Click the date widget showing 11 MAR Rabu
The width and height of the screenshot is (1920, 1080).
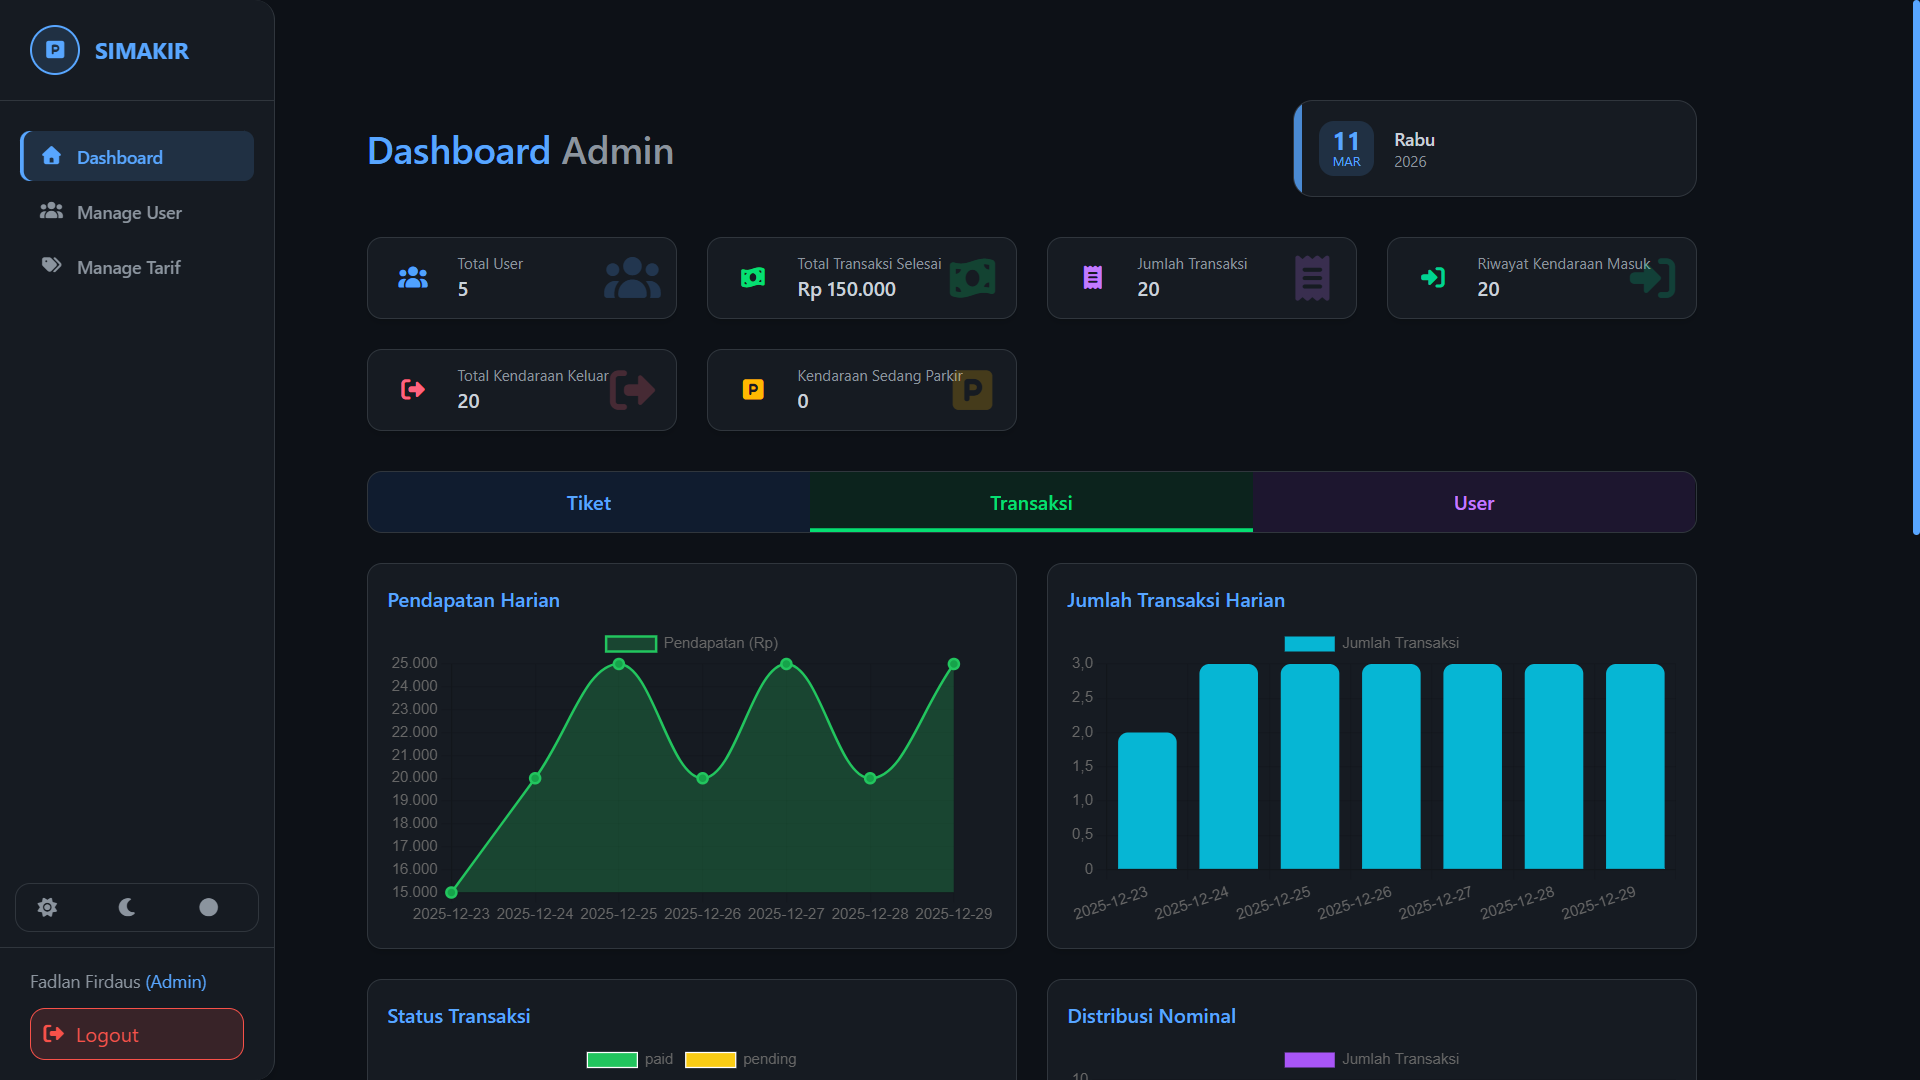coord(1494,148)
